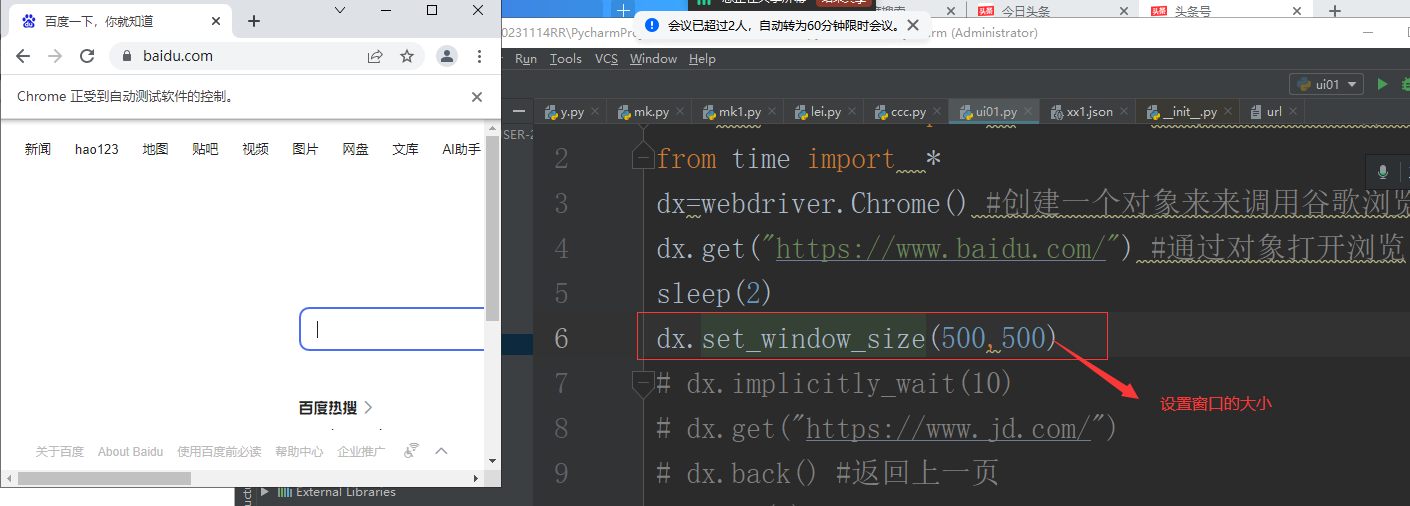Click Baidu accessibility wheelchair icon

point(411,451)
